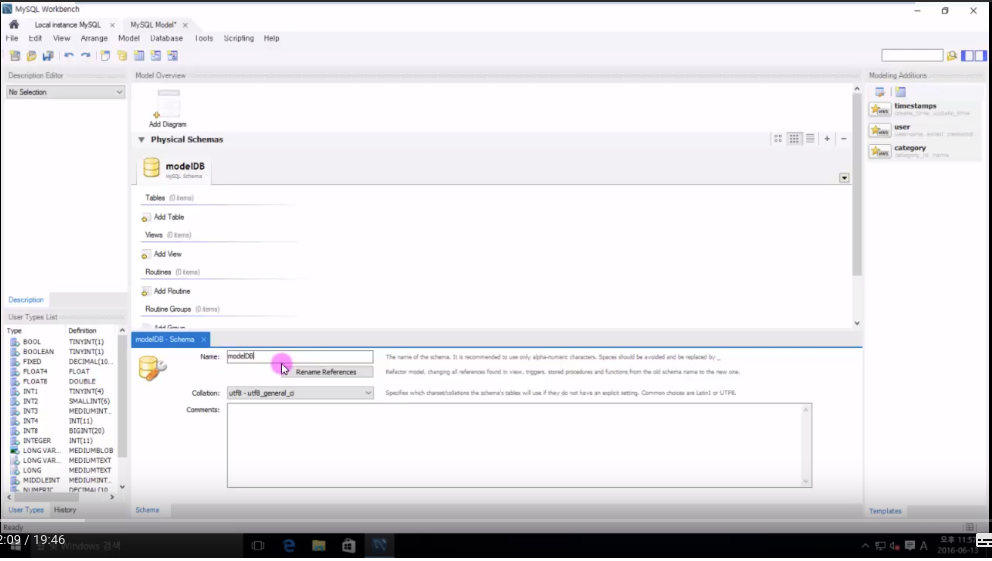The height and width of the screenshot is (561, 992).
Task: Add a new routine from the toolbar
Action: [173, 56]
